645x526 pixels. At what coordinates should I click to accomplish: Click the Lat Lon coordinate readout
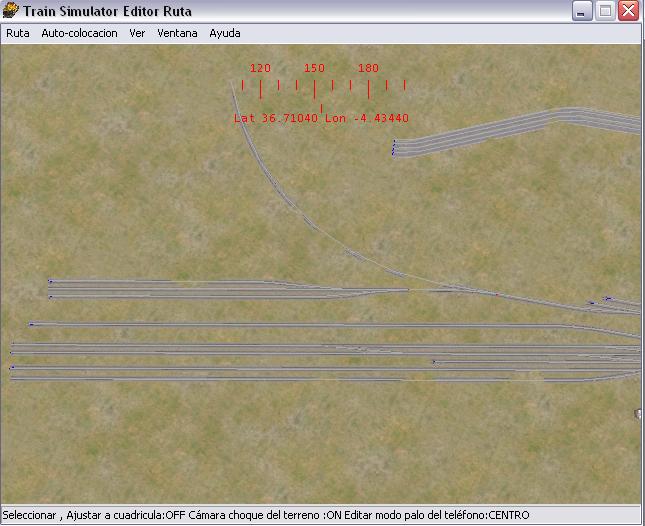[321, 118]
